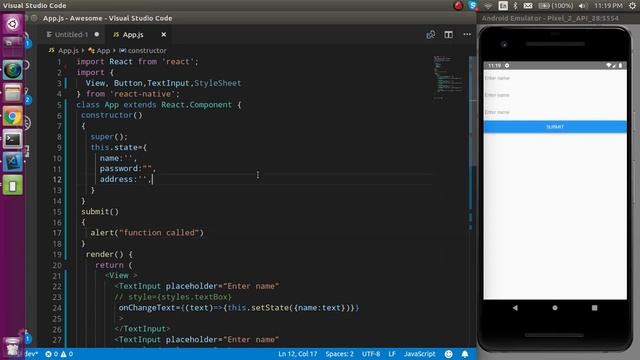
Task: Open notifications bell in status bar
Action: 465,354
